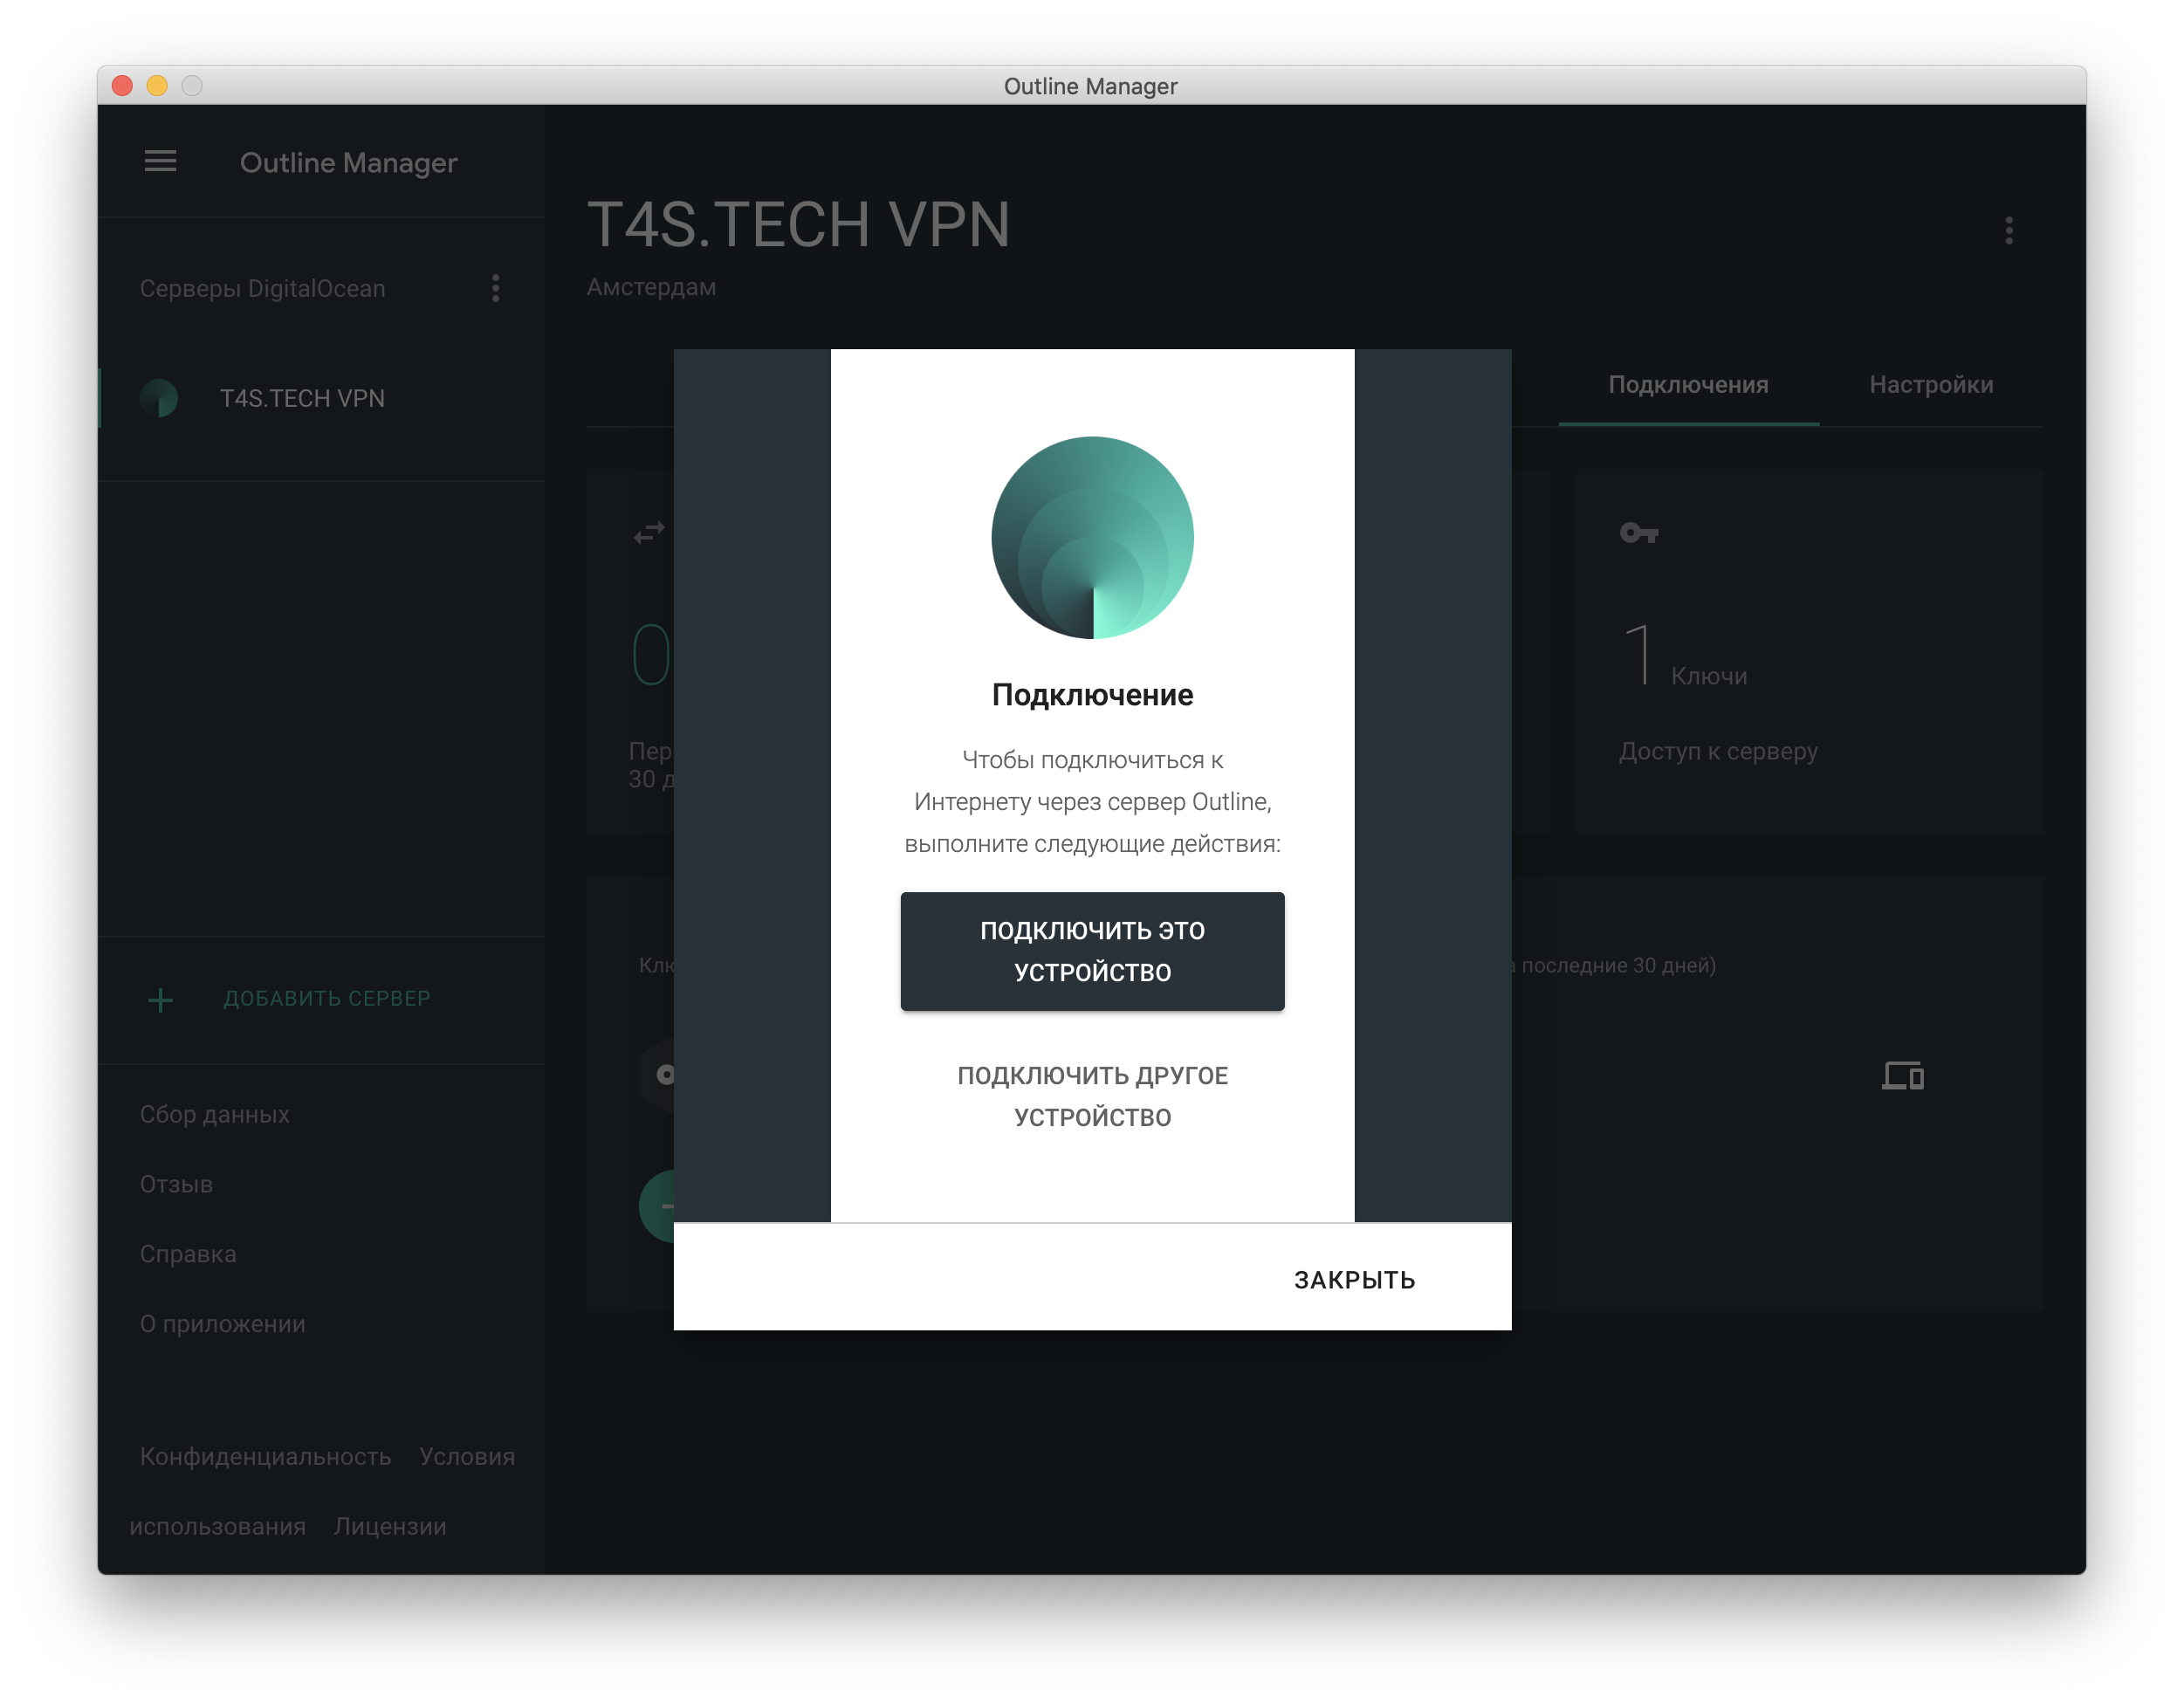
Task: Click the Outline Manager sidebar title
Action: [x=348, y=162]
